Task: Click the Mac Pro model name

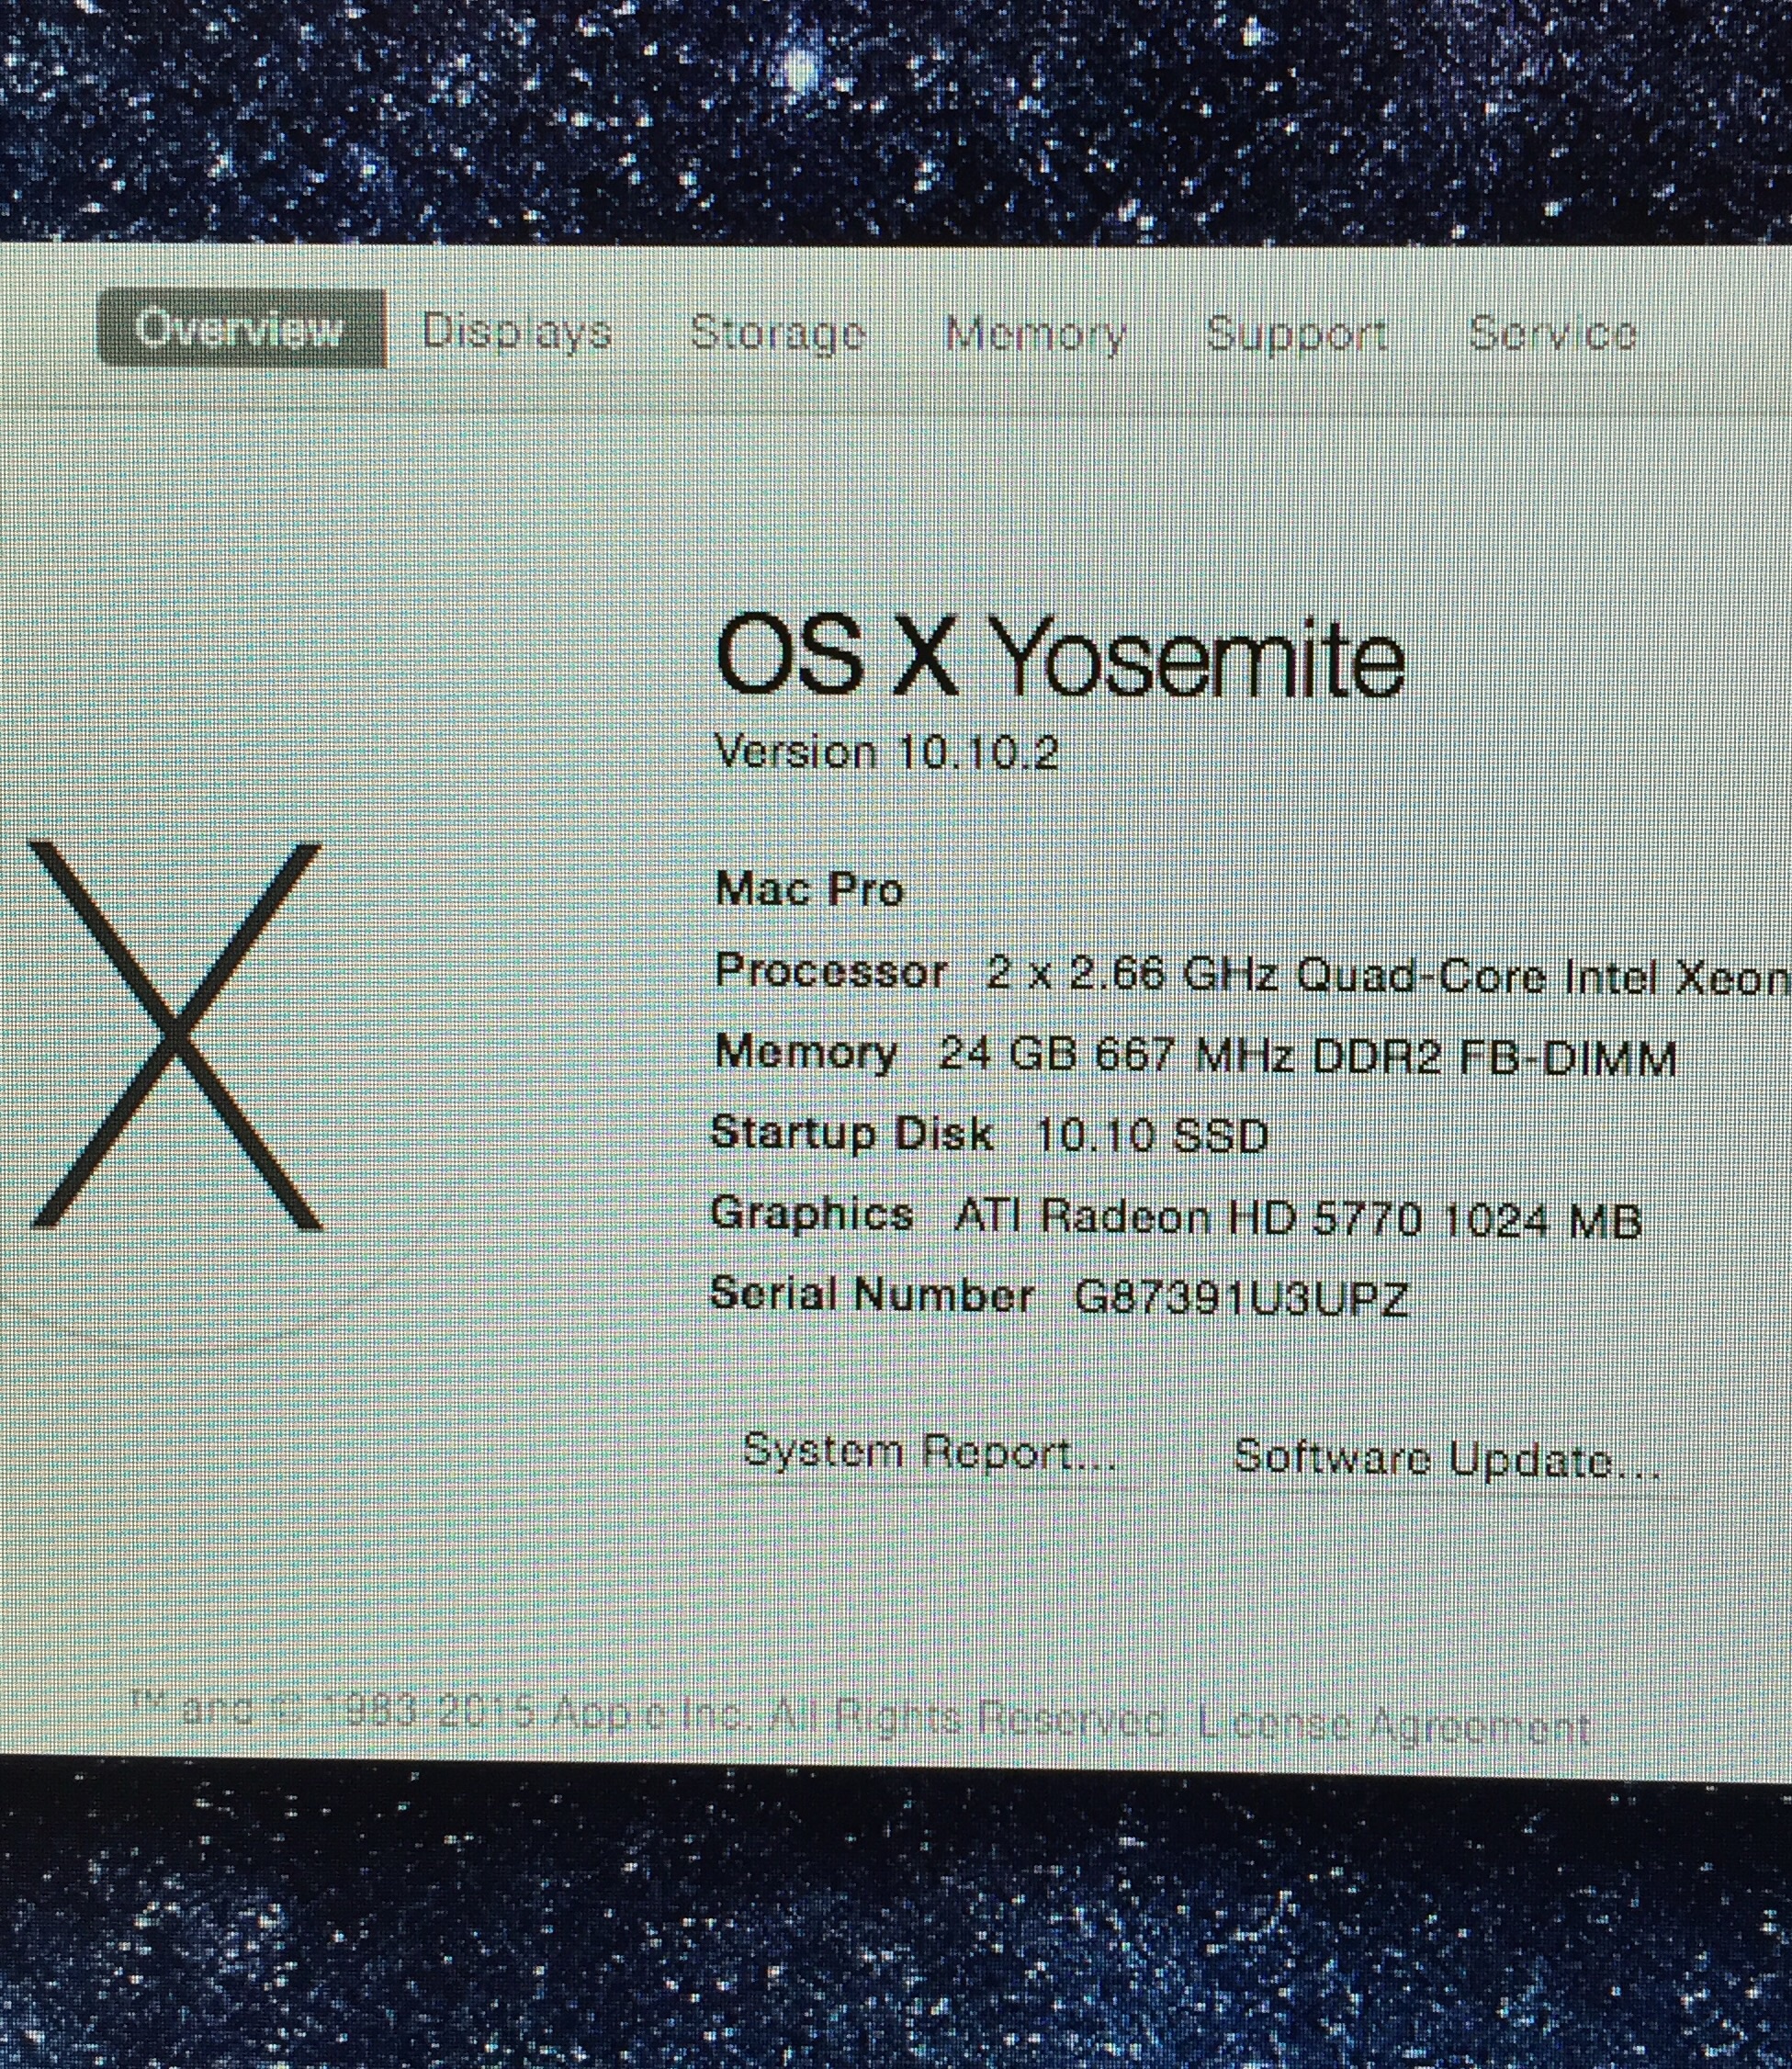Action: click(809, 889)
